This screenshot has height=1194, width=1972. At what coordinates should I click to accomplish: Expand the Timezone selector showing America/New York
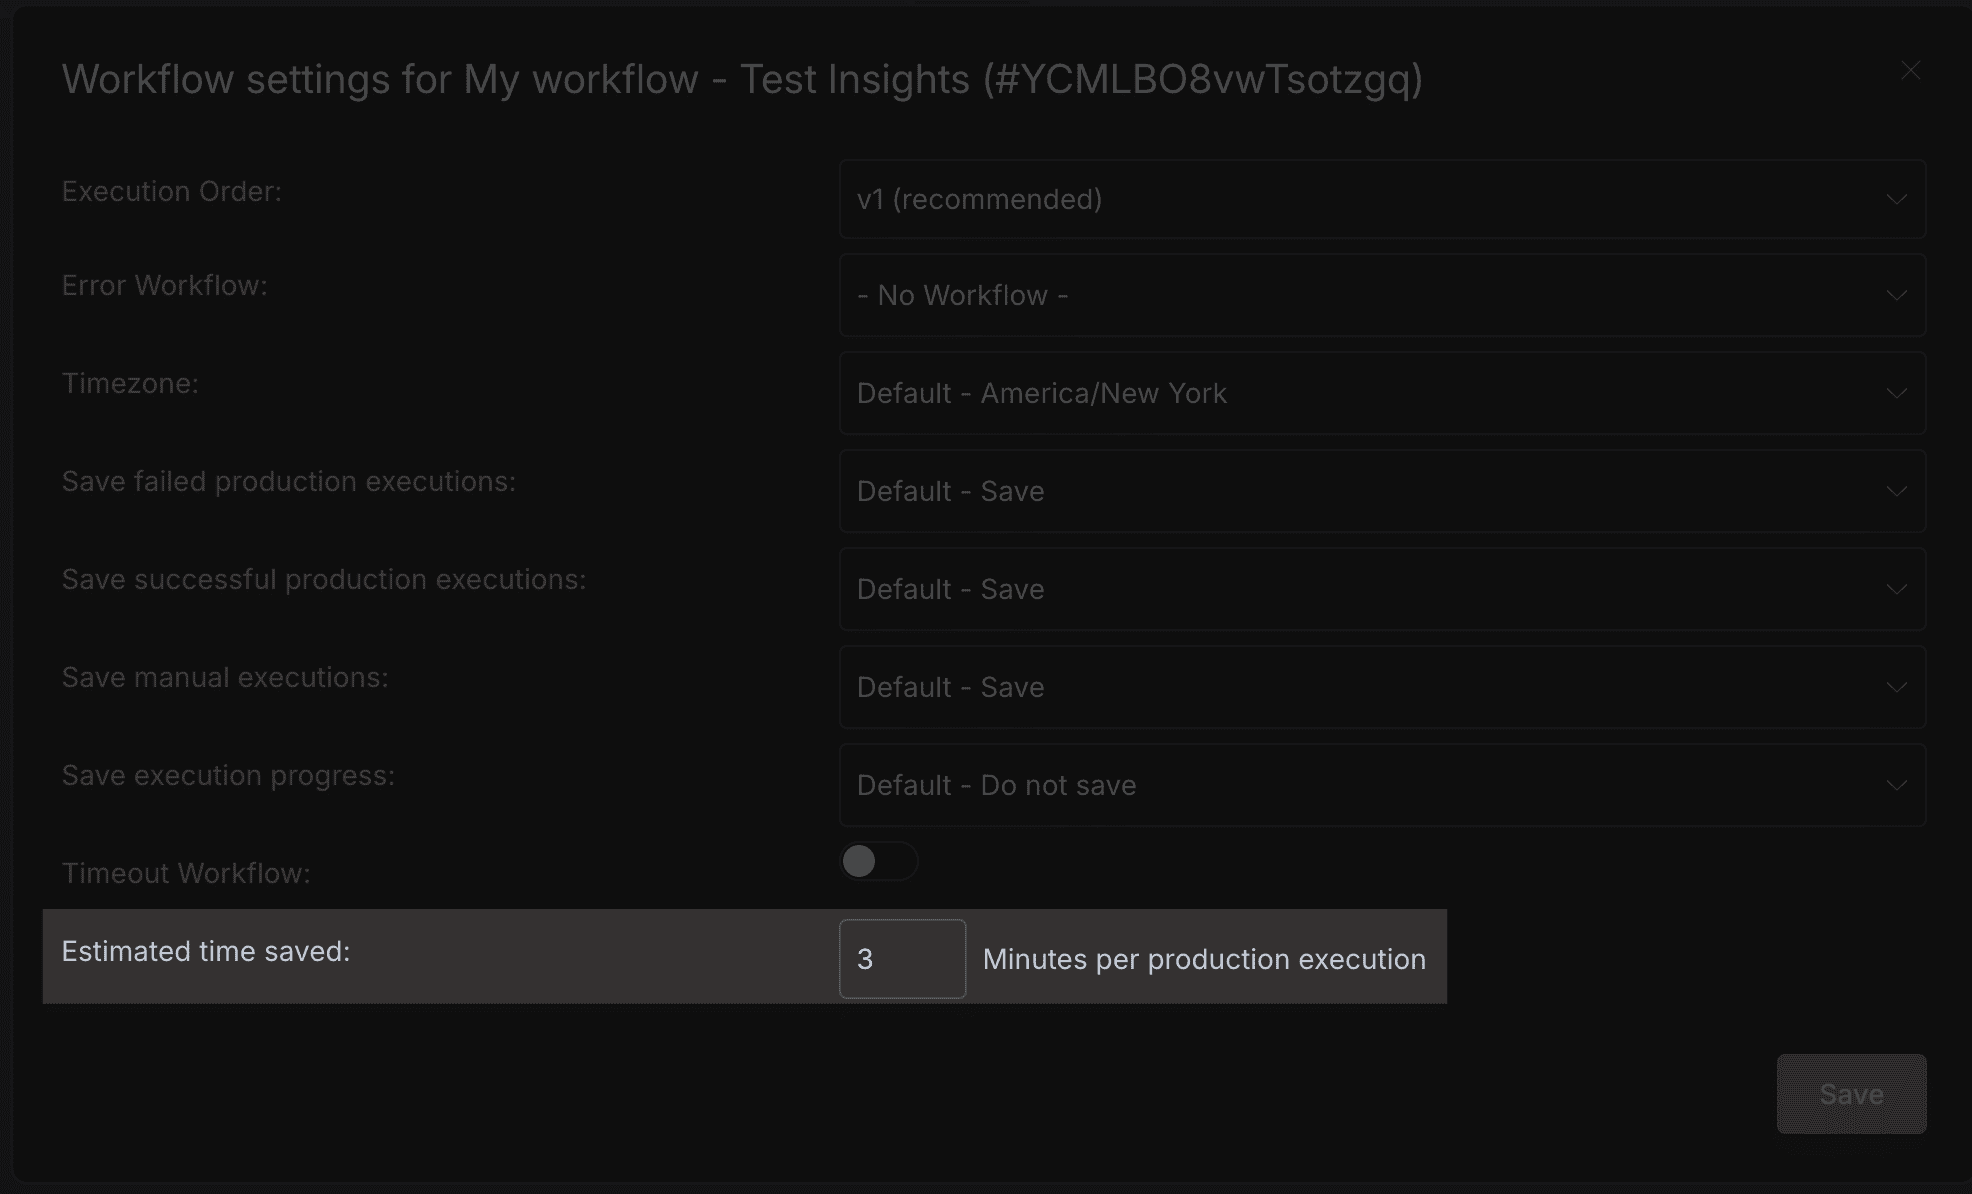[1384, 393]
